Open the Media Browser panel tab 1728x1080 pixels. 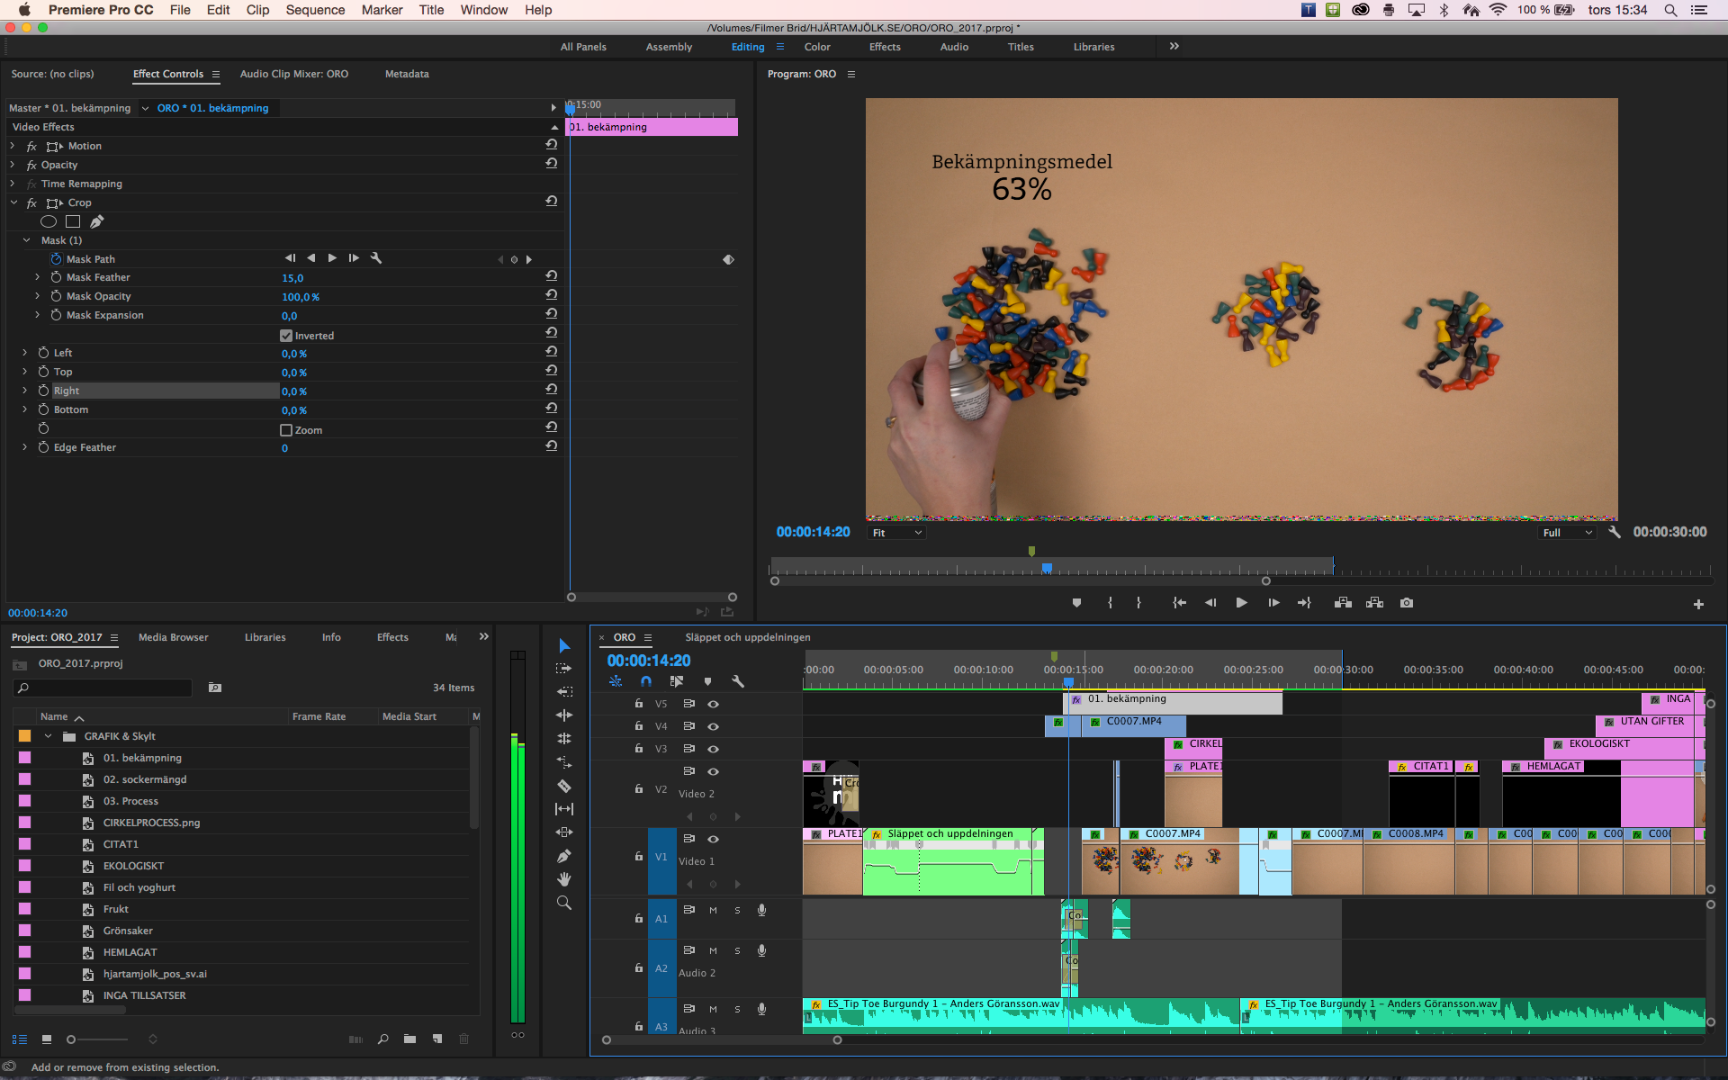[x=173, y=637]
